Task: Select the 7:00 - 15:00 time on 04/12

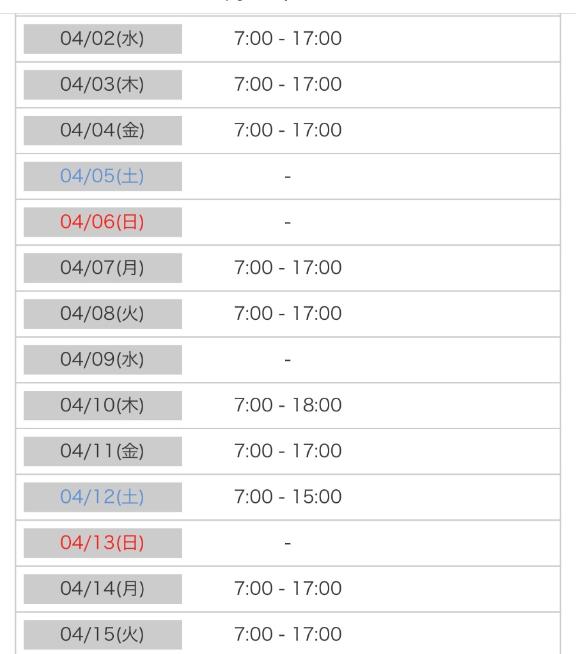Action: pos(288,497)
